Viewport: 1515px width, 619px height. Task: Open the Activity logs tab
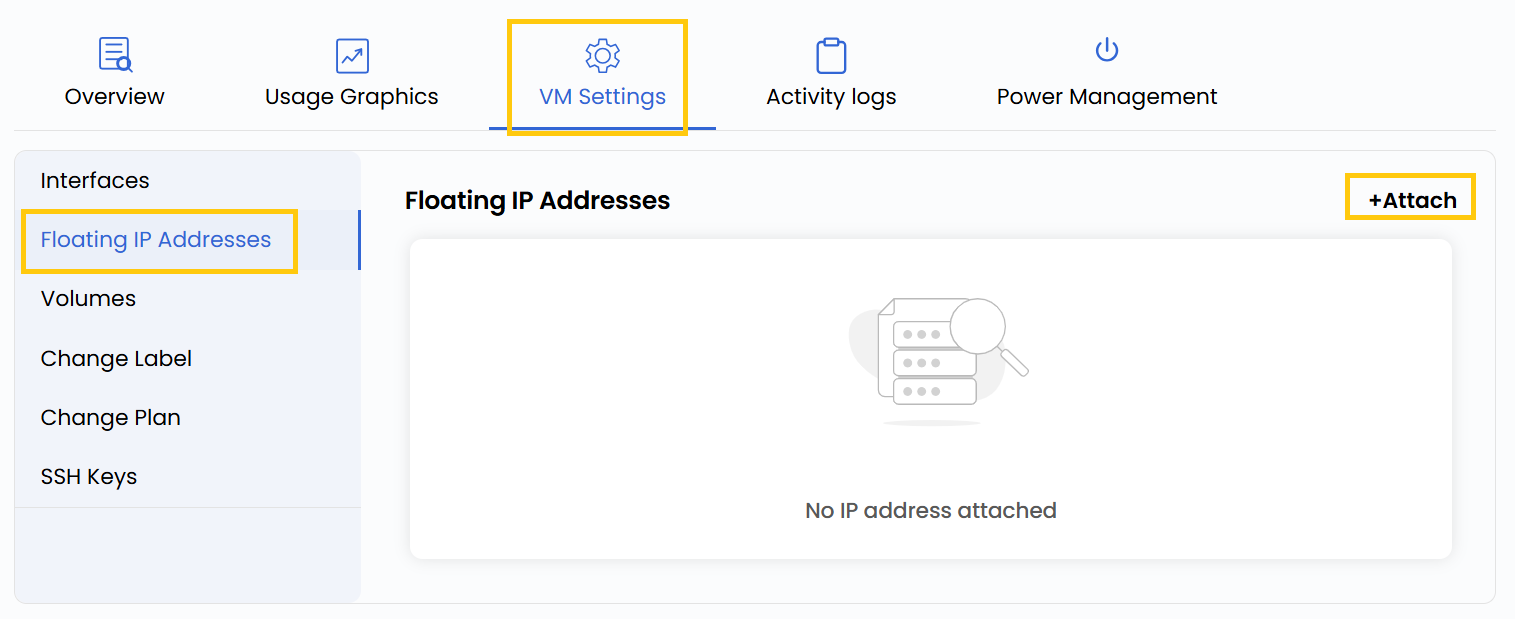(x=830, y=96)
